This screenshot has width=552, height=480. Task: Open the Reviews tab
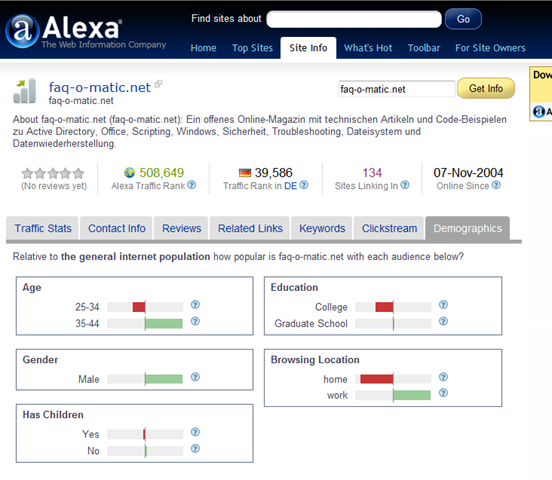pyautogui.click(x=181, y=228)
